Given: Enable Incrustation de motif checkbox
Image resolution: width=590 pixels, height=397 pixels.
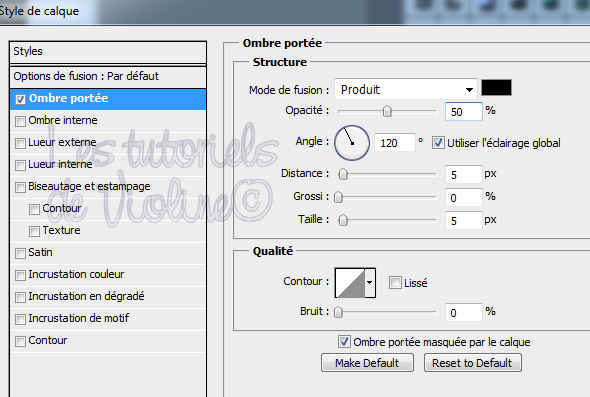Looking at the screenshot, I should click(x=20, y=319).
